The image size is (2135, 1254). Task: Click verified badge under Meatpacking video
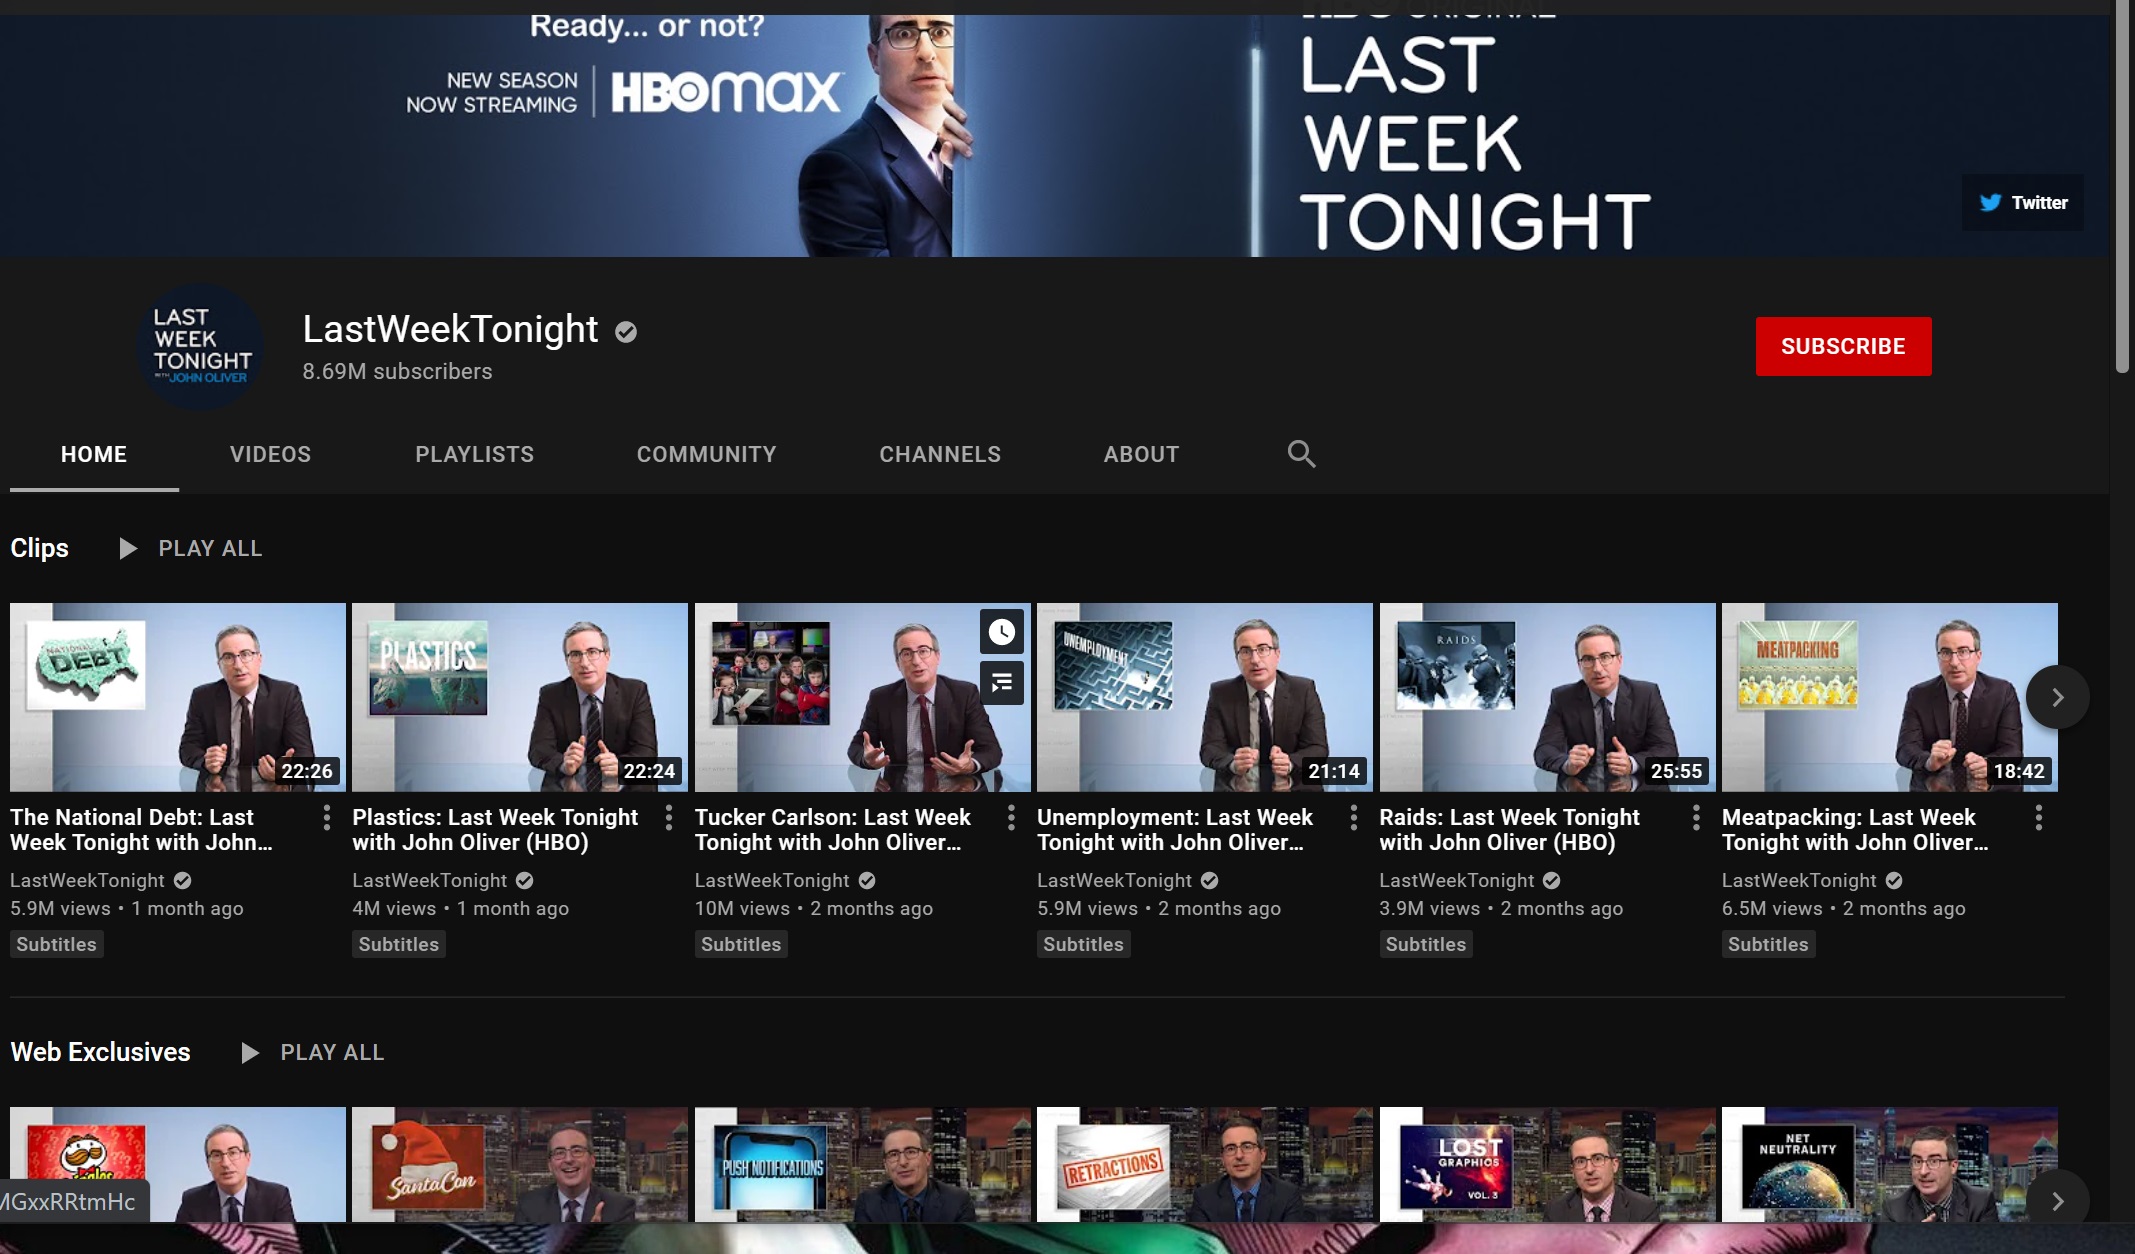(x=1894, y=880)
